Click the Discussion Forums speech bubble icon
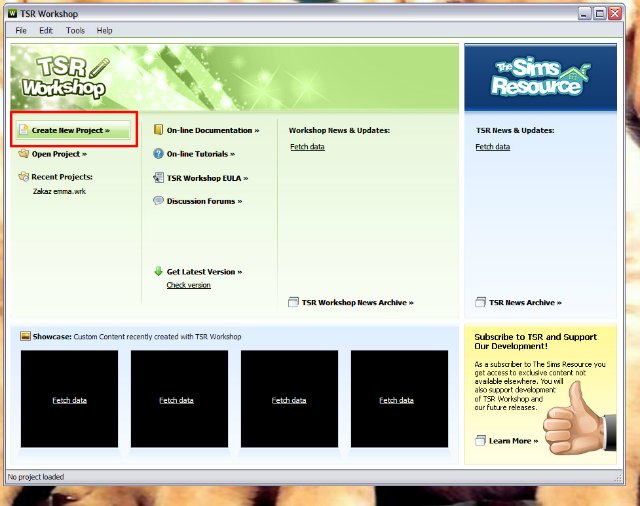 coord(158,201)
